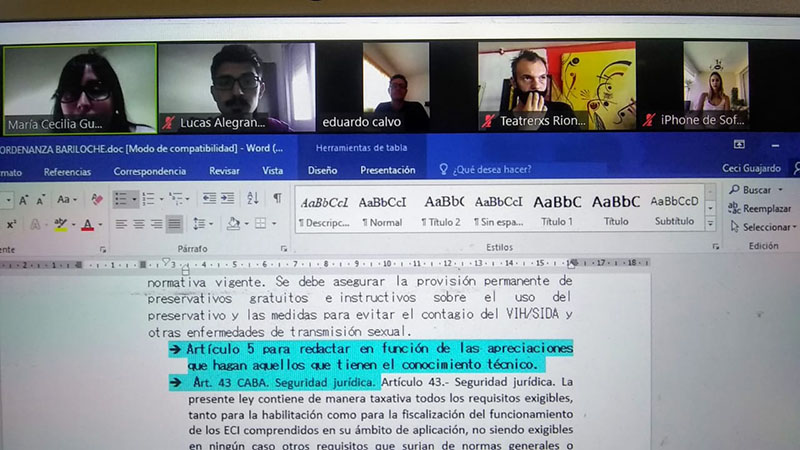
Task: Expand shading color dropdown arrow
Action: 247,223
